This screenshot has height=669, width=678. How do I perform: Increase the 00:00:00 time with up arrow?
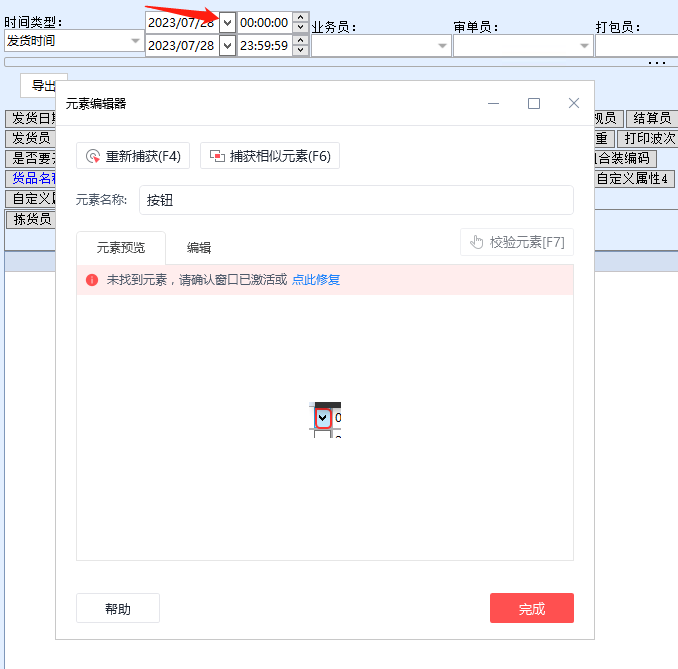tap(301, 18)
